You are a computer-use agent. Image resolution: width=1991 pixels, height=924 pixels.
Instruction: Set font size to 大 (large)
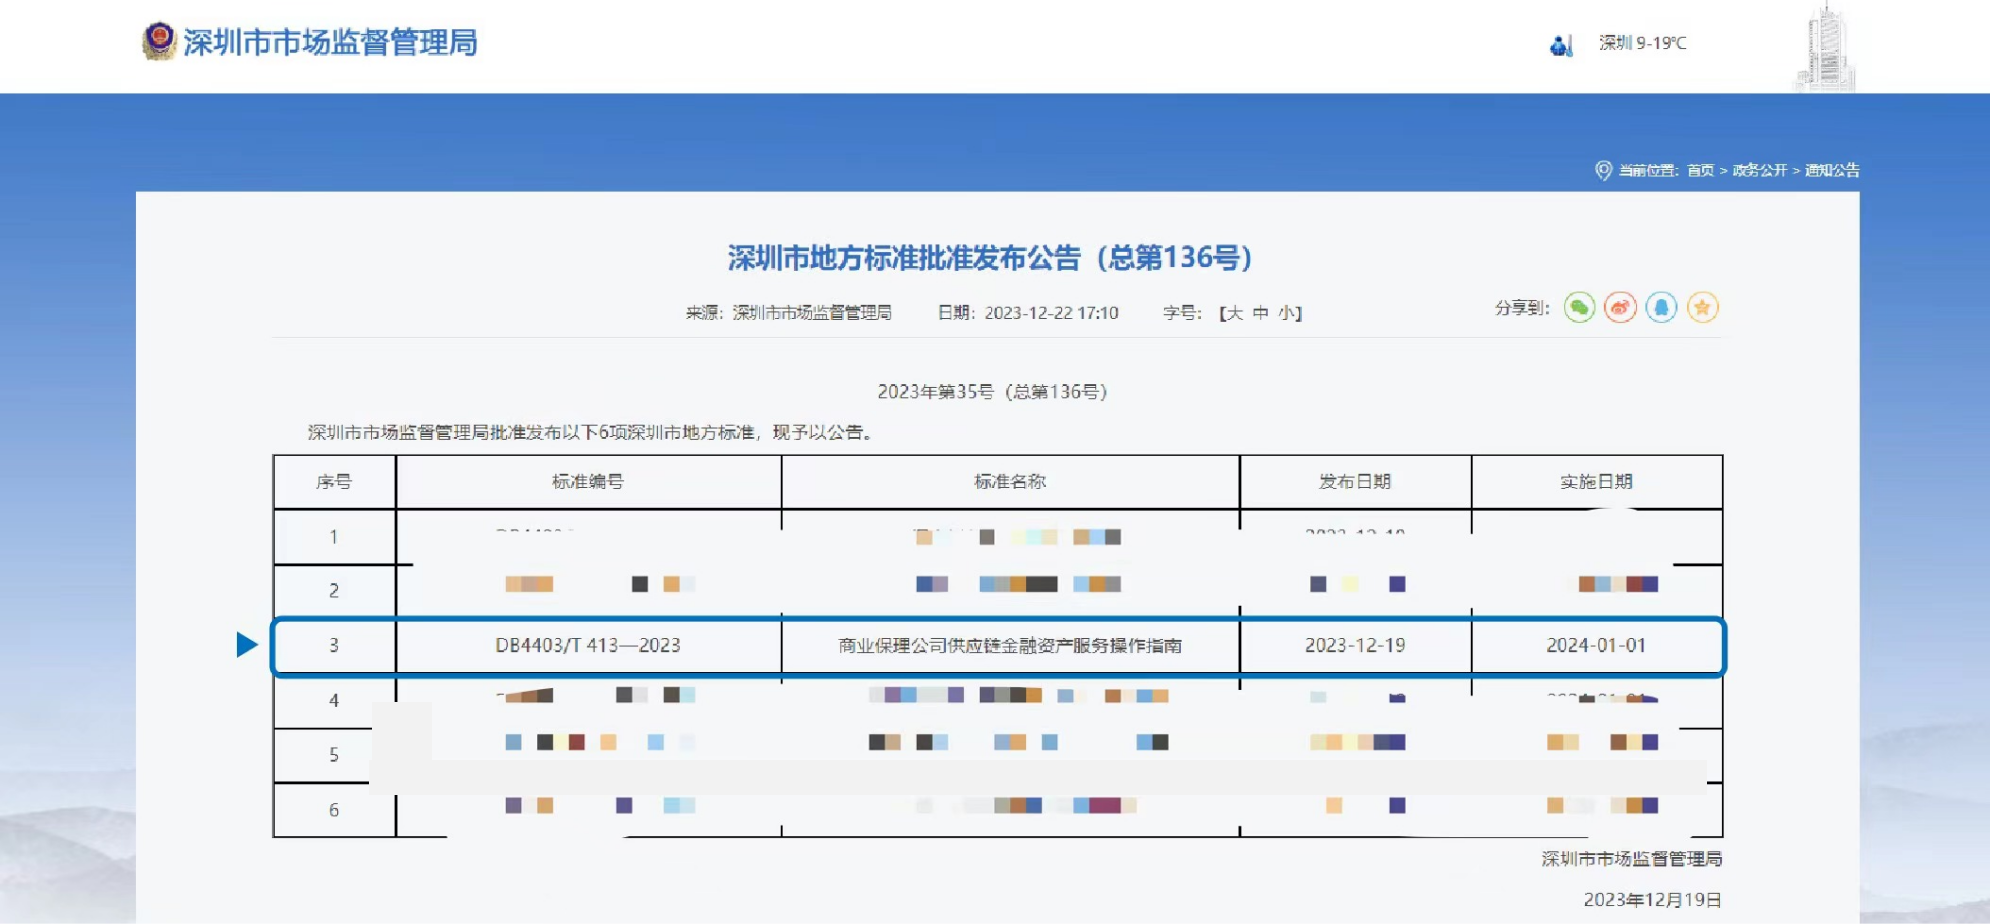point(1235,313)
